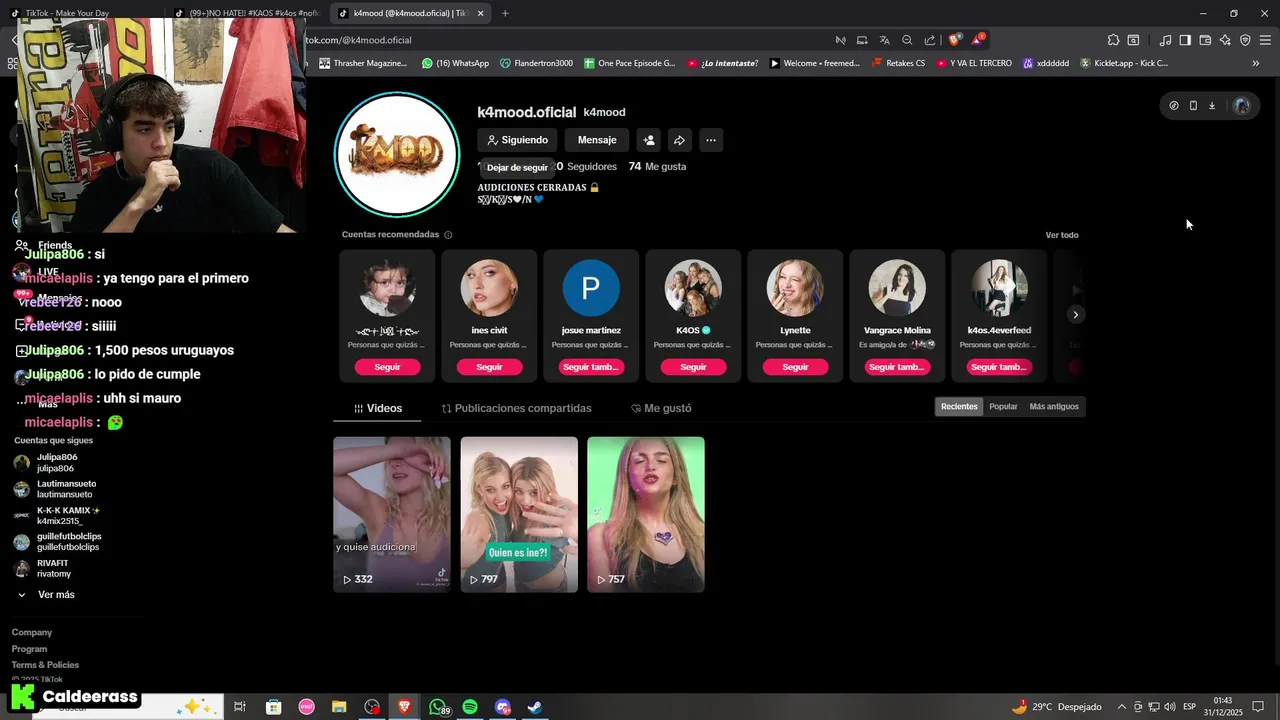1280x720 pixels.
Task: Toggle Brave Shields lion icon
Action: tap(954, 40)
